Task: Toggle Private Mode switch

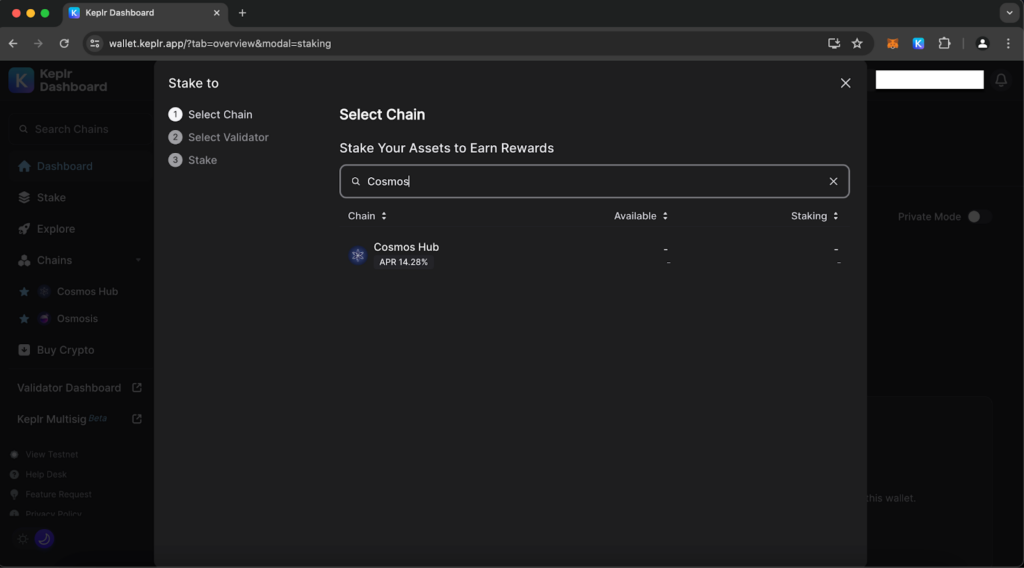Action: tap(976, 217)
